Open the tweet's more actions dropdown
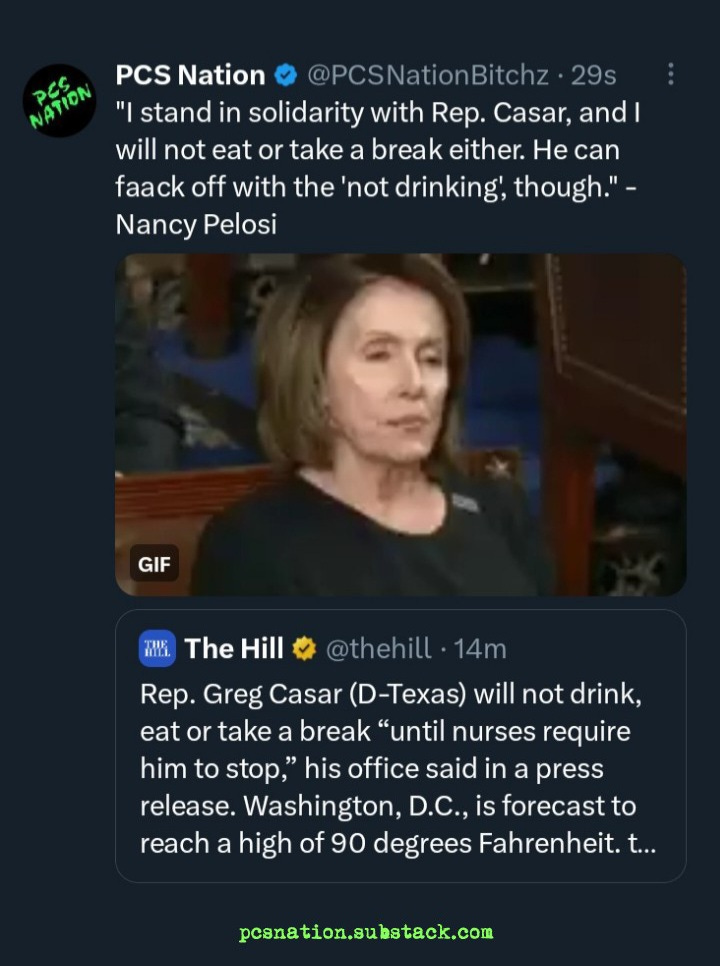The width and height of the screenshot is (720, 966). pos(672,74)
